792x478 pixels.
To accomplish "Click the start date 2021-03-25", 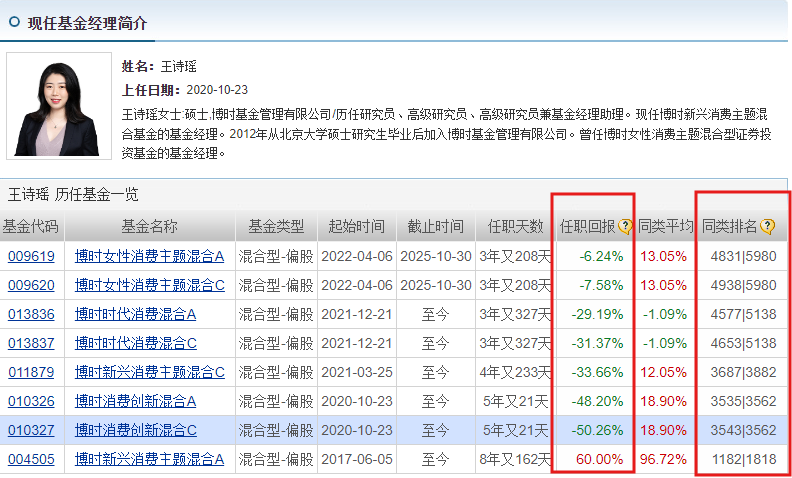I will pyautogui.click(x=357, y=372).
